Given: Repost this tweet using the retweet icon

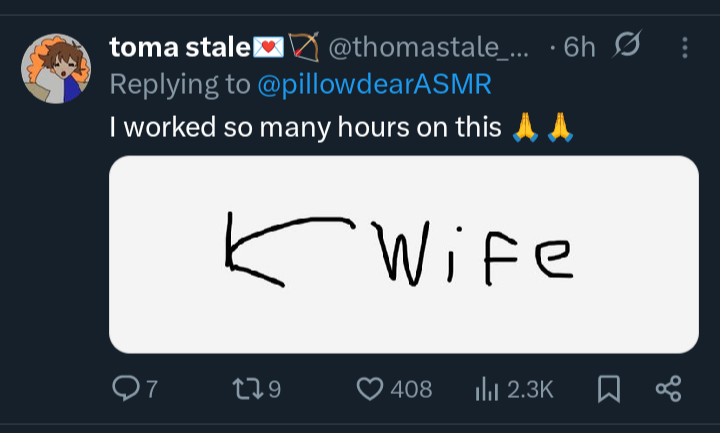Looking at the screenshot, I should [x=248, y=388].
